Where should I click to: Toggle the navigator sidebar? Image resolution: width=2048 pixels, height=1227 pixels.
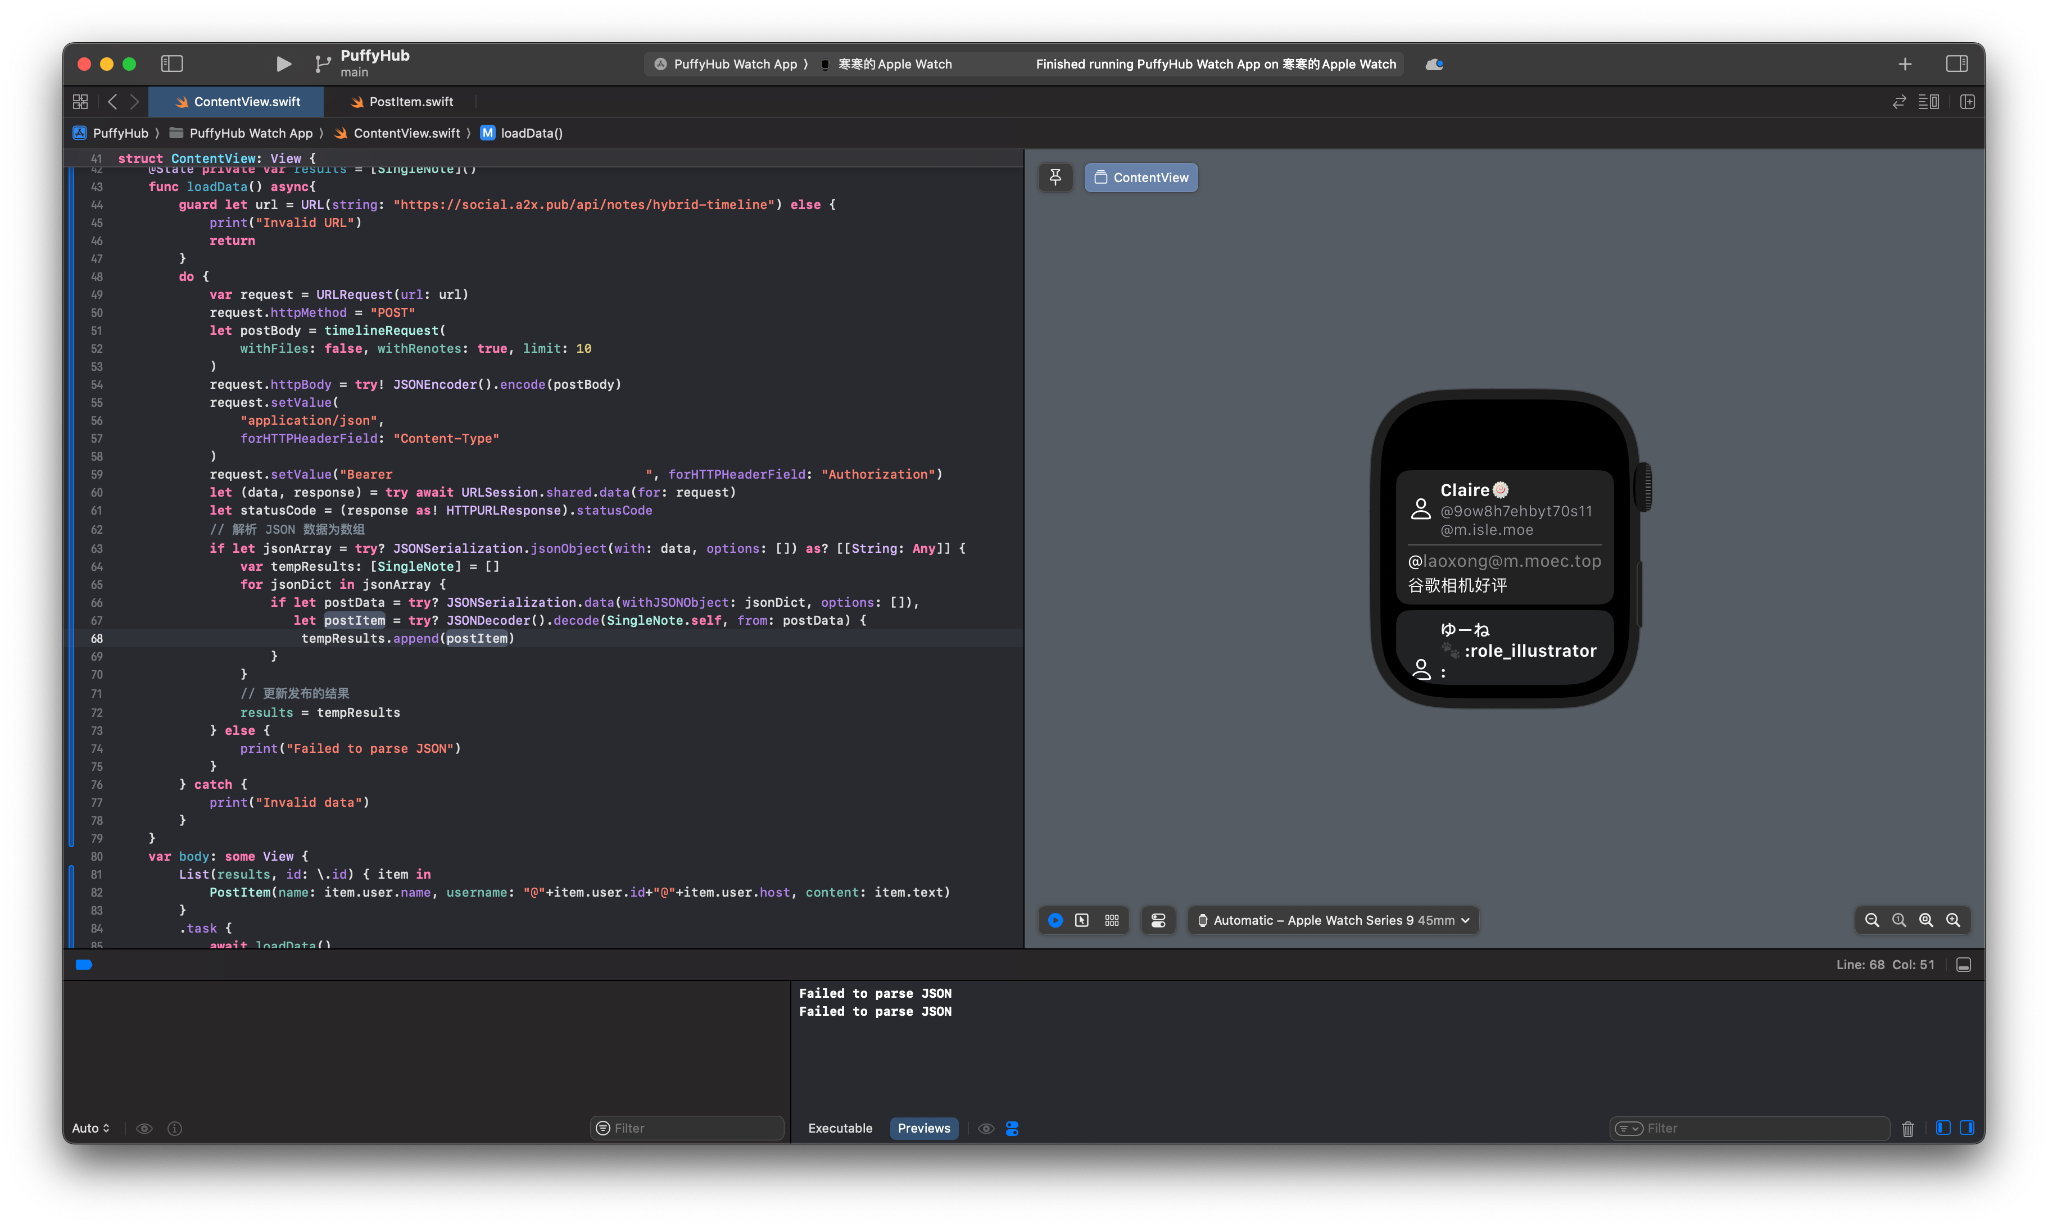click(x=172, y=64)
